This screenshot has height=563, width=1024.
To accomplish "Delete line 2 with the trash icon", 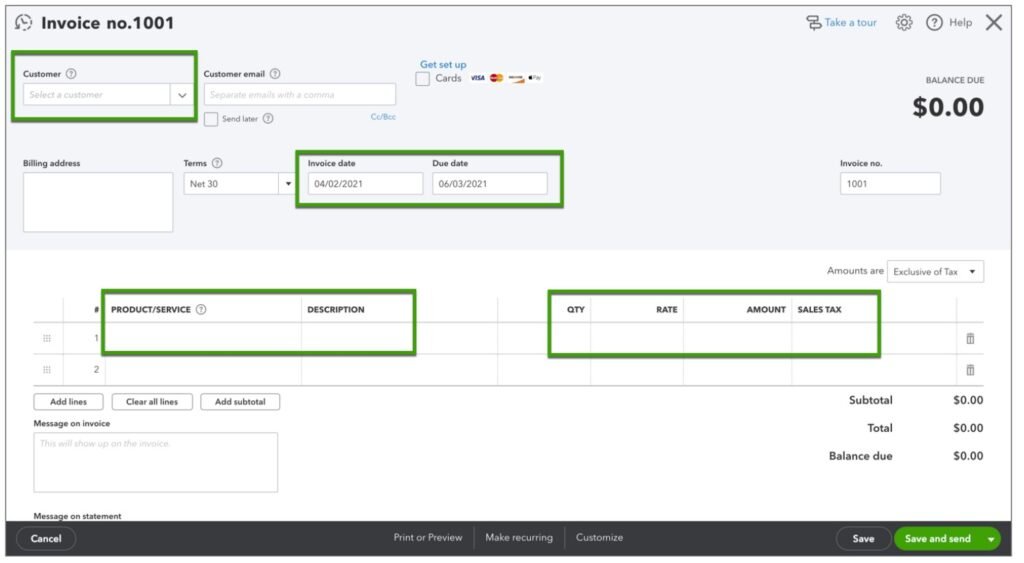I will click(x=970, y=370).
